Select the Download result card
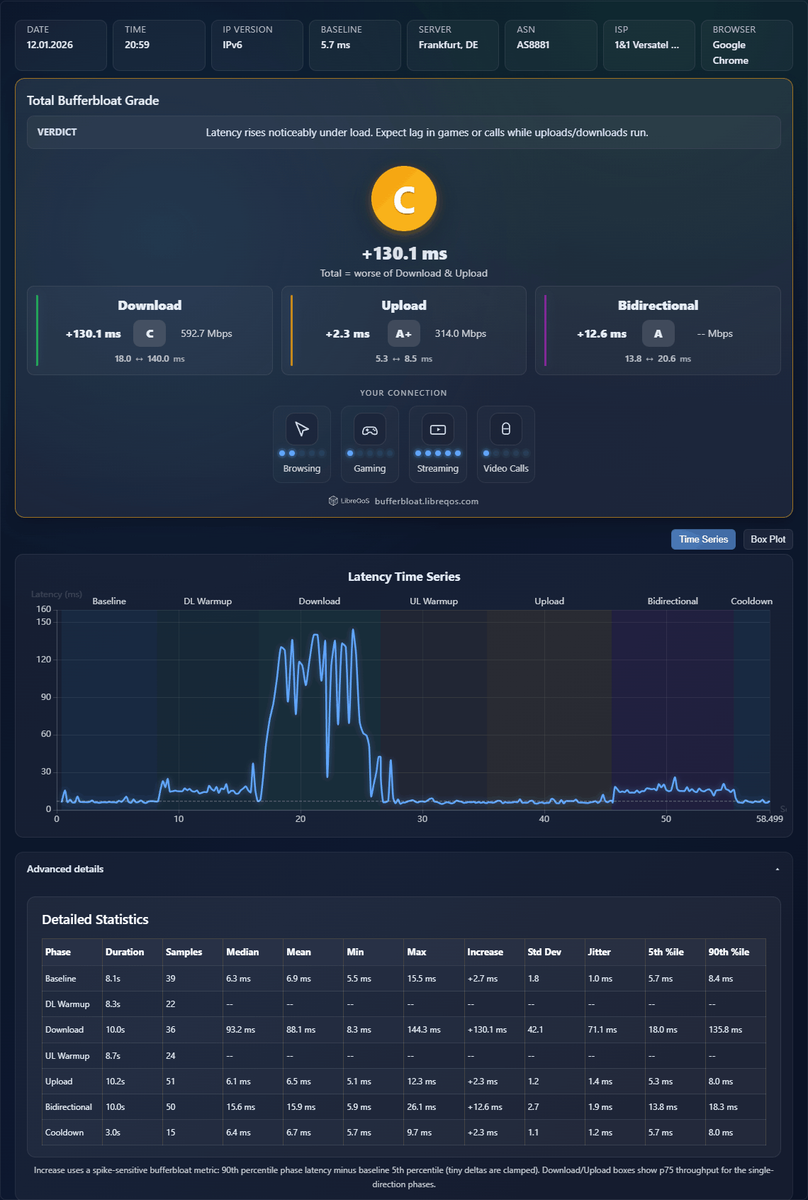 coord(149,330)
